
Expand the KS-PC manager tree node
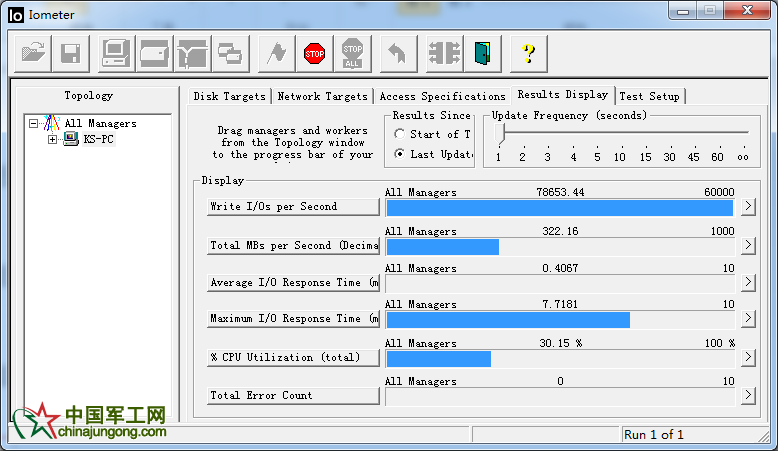(x=52, y=139)
